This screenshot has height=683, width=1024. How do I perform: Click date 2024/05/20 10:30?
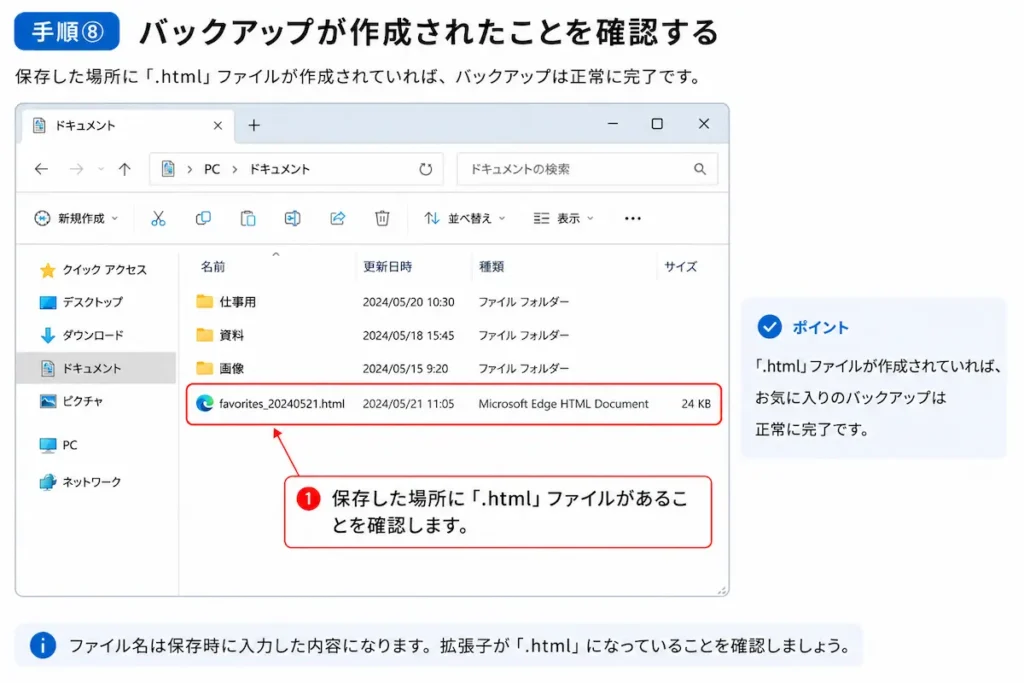pyautogui.click(x=408, y=302)
